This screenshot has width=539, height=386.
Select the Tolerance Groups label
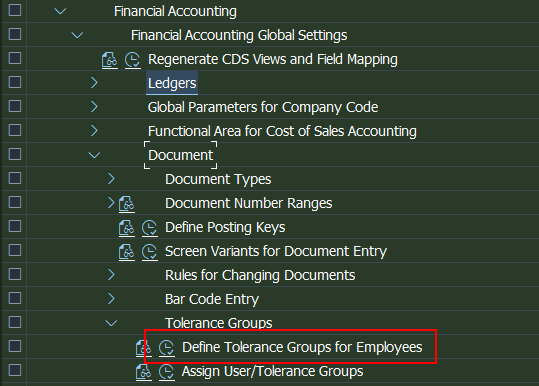click(219, 323)
